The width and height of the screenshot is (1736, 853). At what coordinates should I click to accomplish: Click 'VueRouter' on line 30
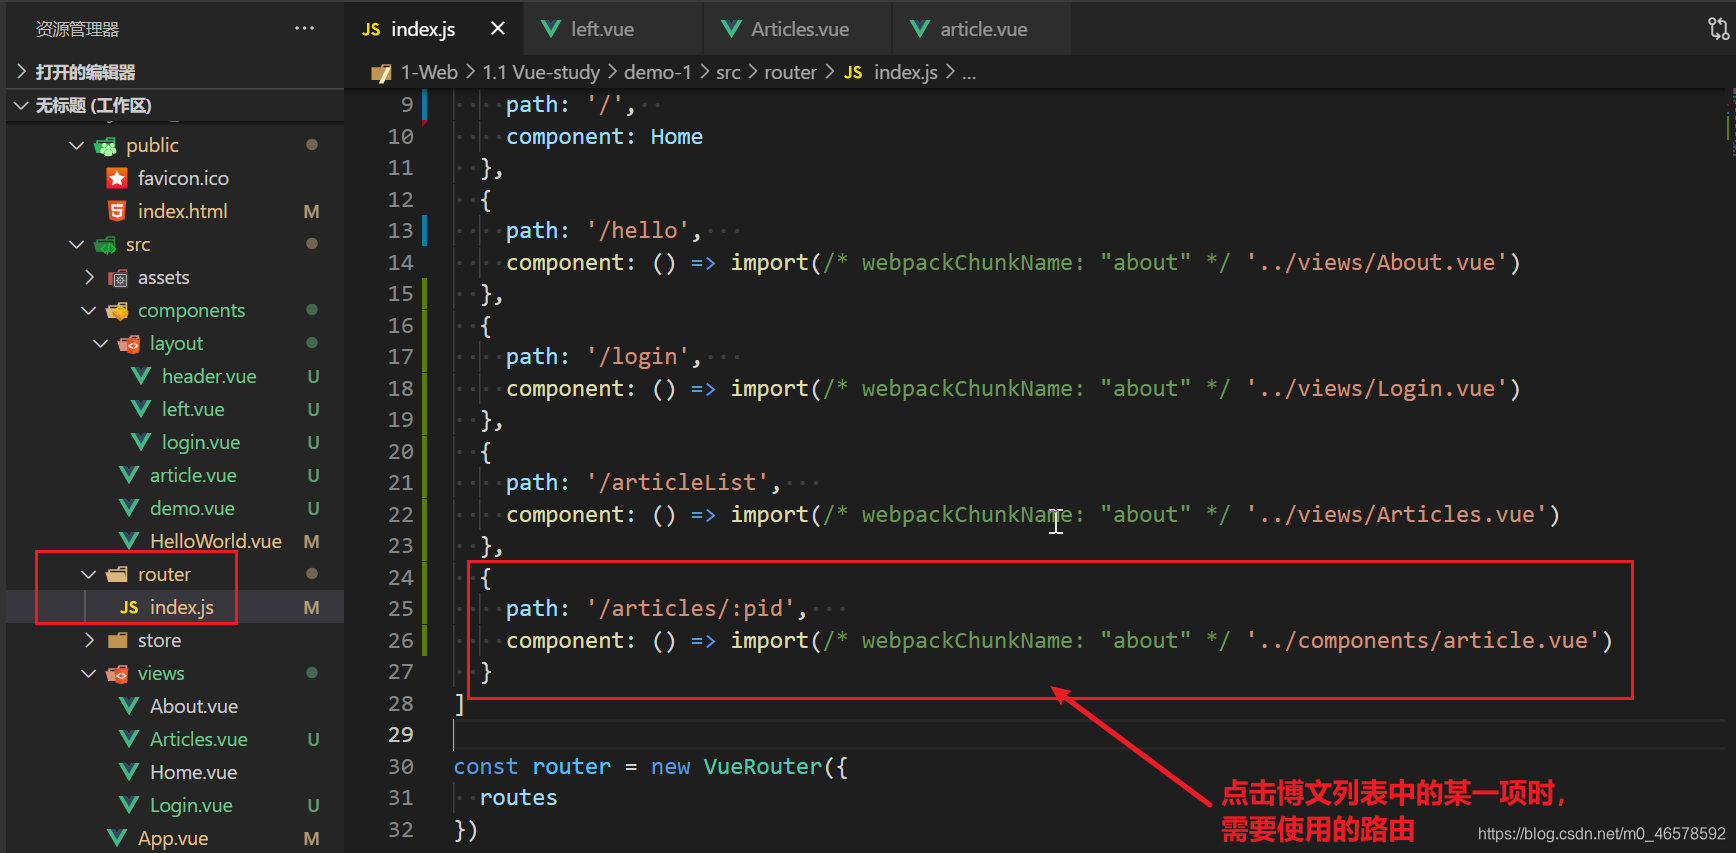(x=762, y=767)
